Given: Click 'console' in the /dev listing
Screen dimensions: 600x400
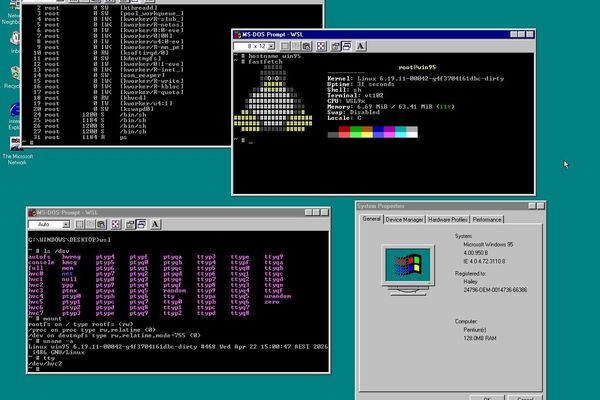Looking at the screenshot, I should 41,263.
